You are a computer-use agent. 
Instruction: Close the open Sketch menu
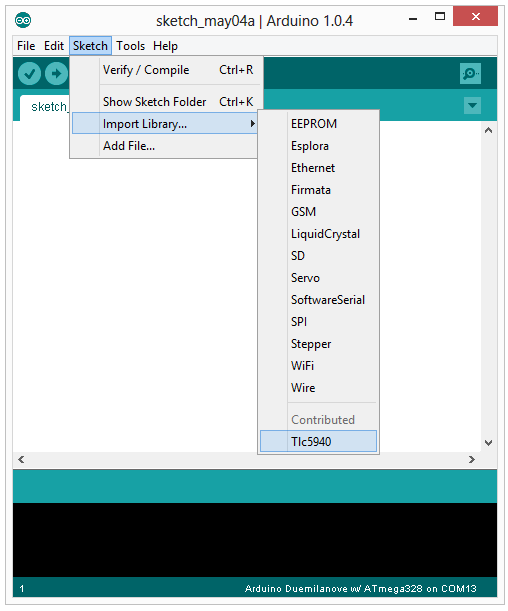90,46
